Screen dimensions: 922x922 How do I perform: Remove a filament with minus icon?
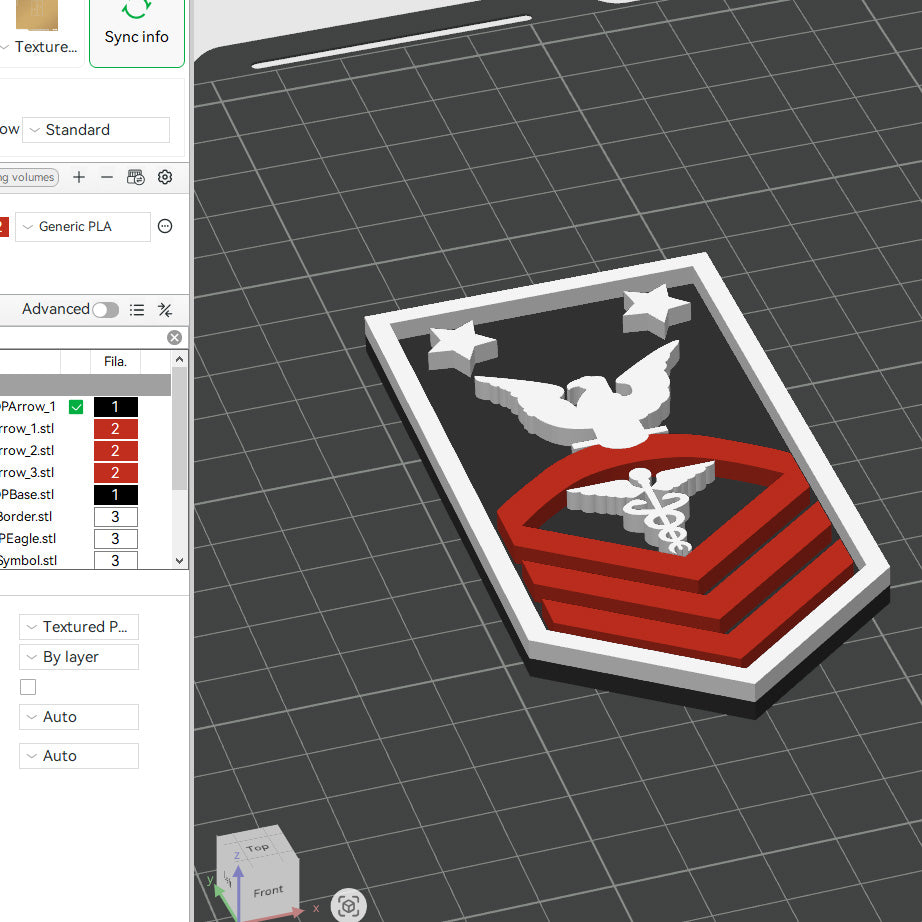tap(107, 177)
